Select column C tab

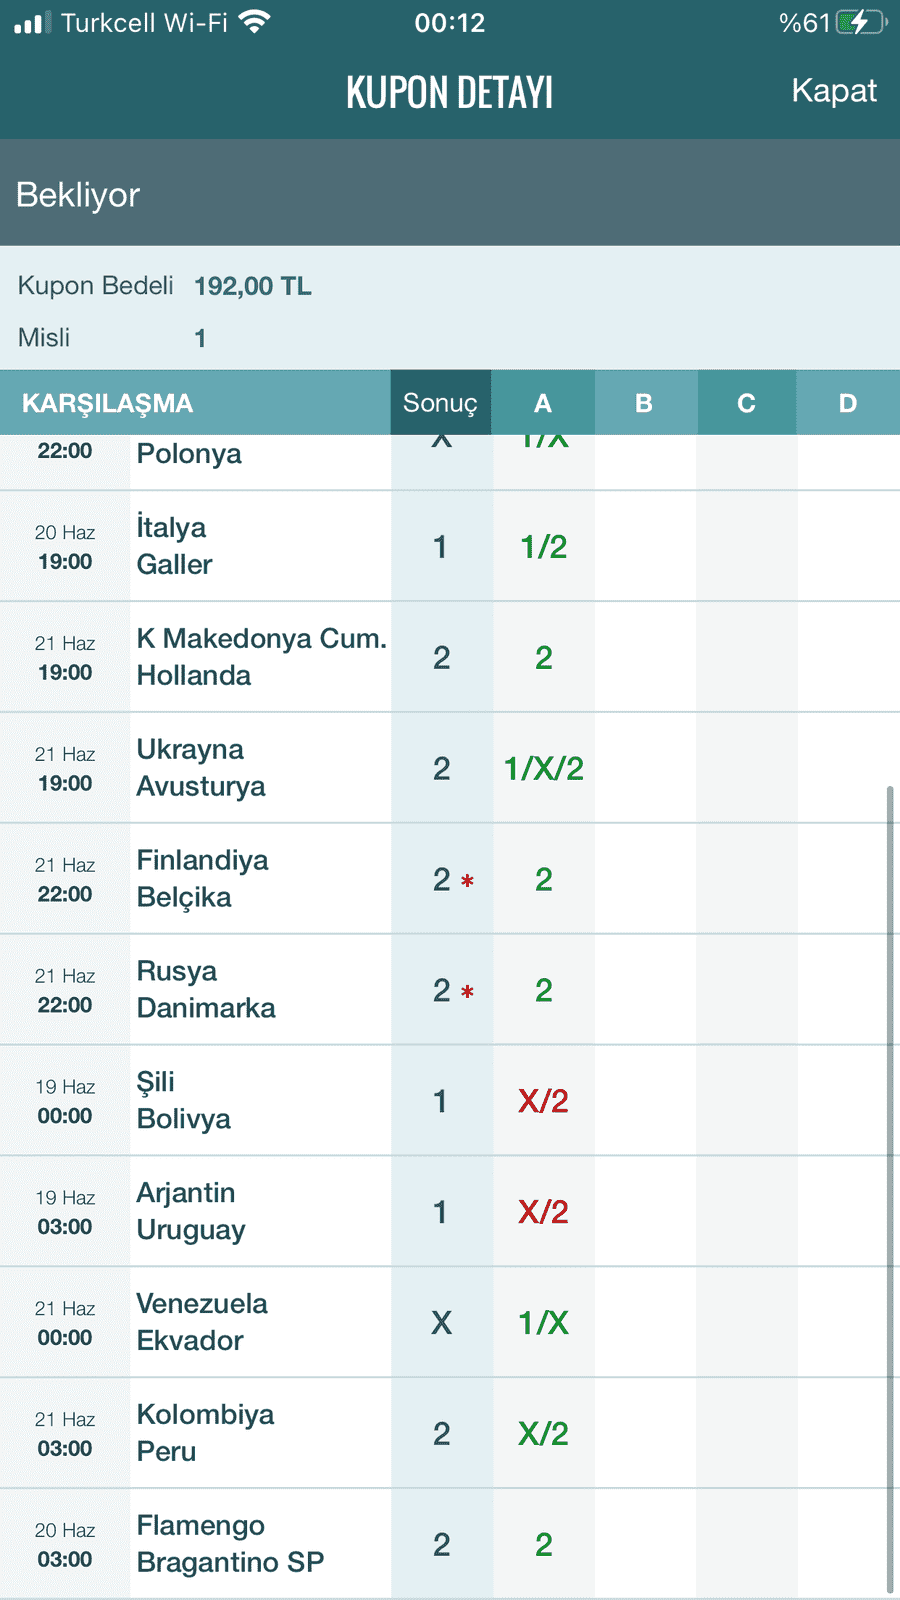pyautogui.click(x=746, y=403)
